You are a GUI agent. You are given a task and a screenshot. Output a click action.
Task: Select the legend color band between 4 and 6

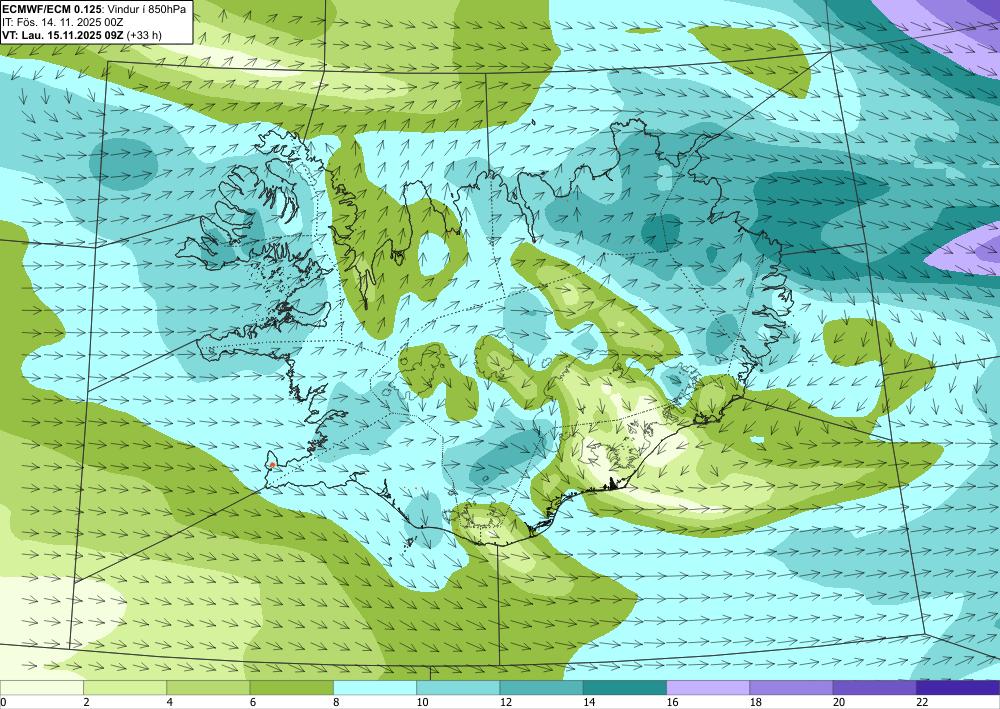pyautogui.click(x=209, y=688)
